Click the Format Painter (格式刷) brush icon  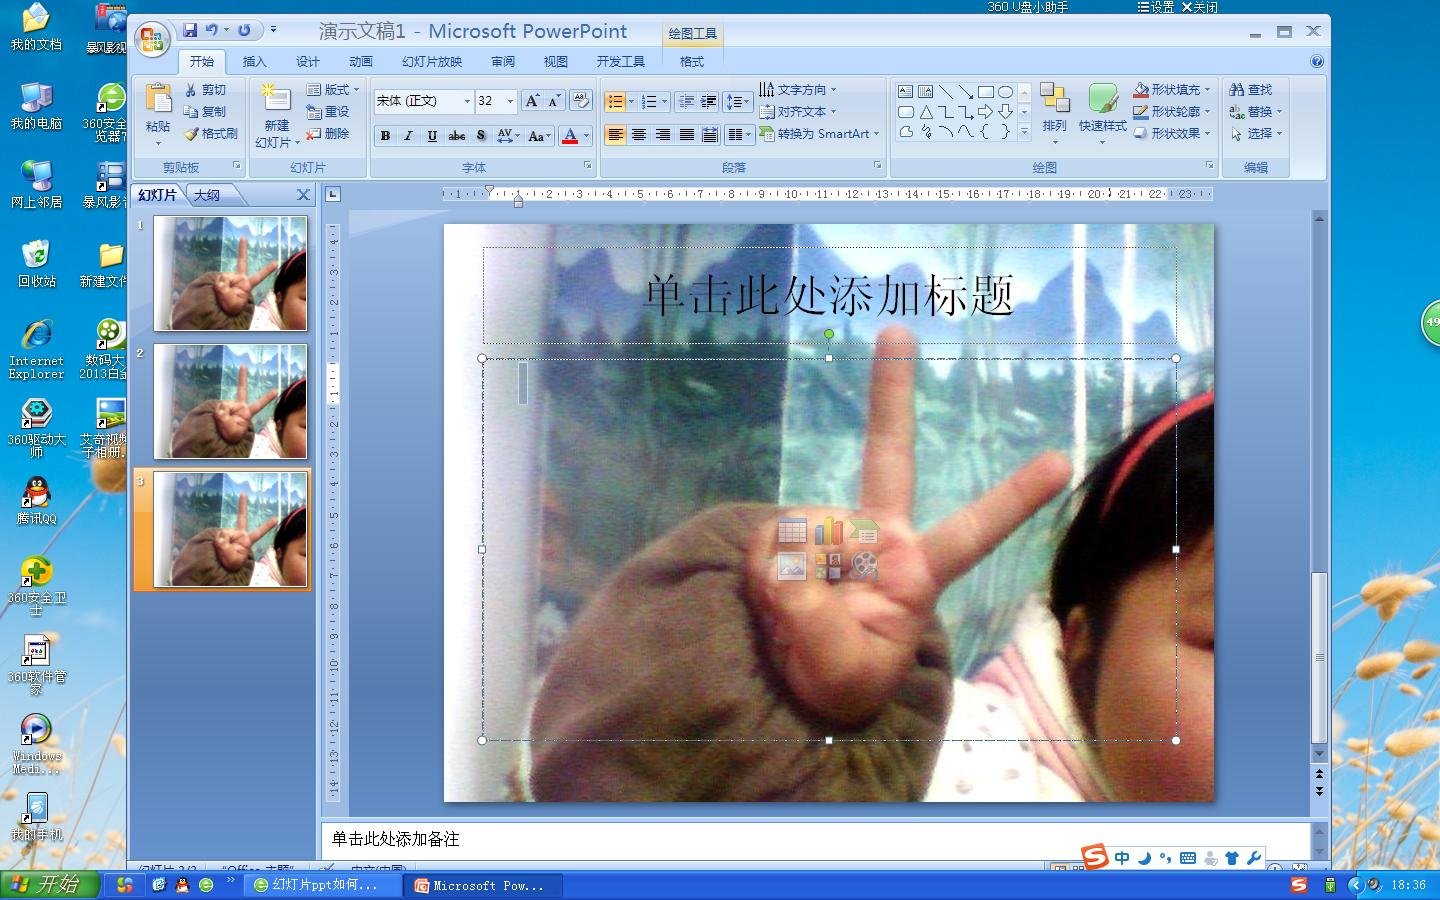tap(191, 134)
